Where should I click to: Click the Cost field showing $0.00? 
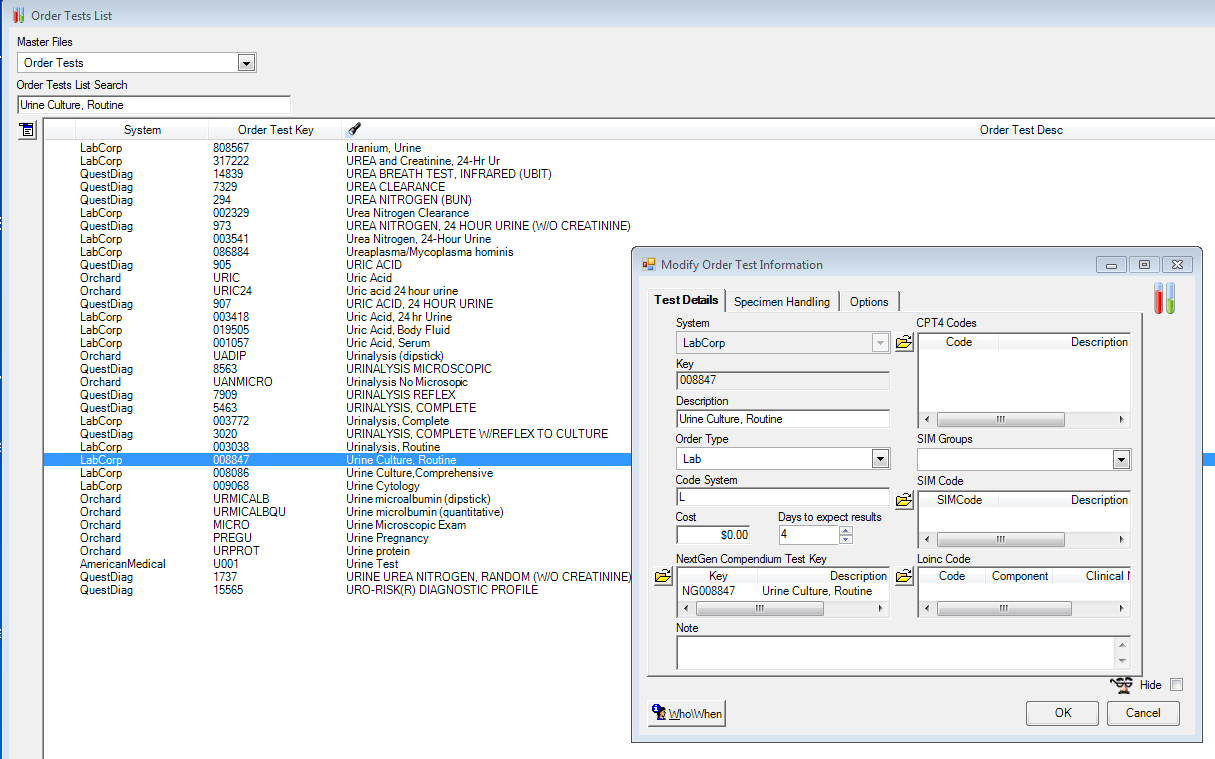712,535
